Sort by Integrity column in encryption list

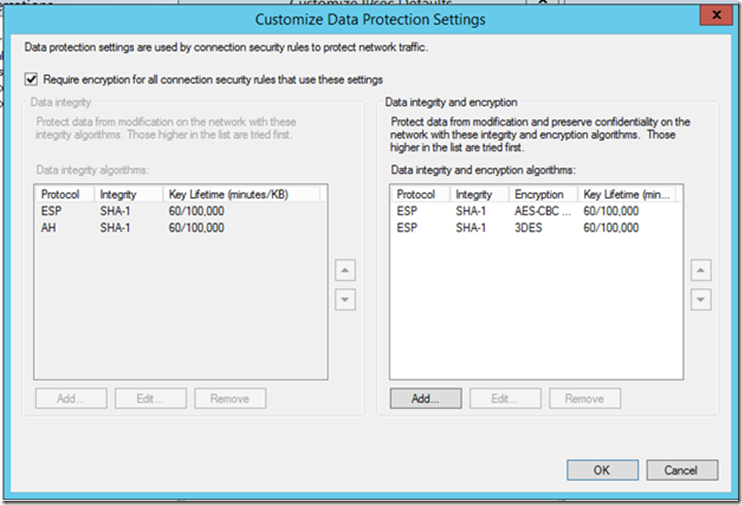pos(479,194)
